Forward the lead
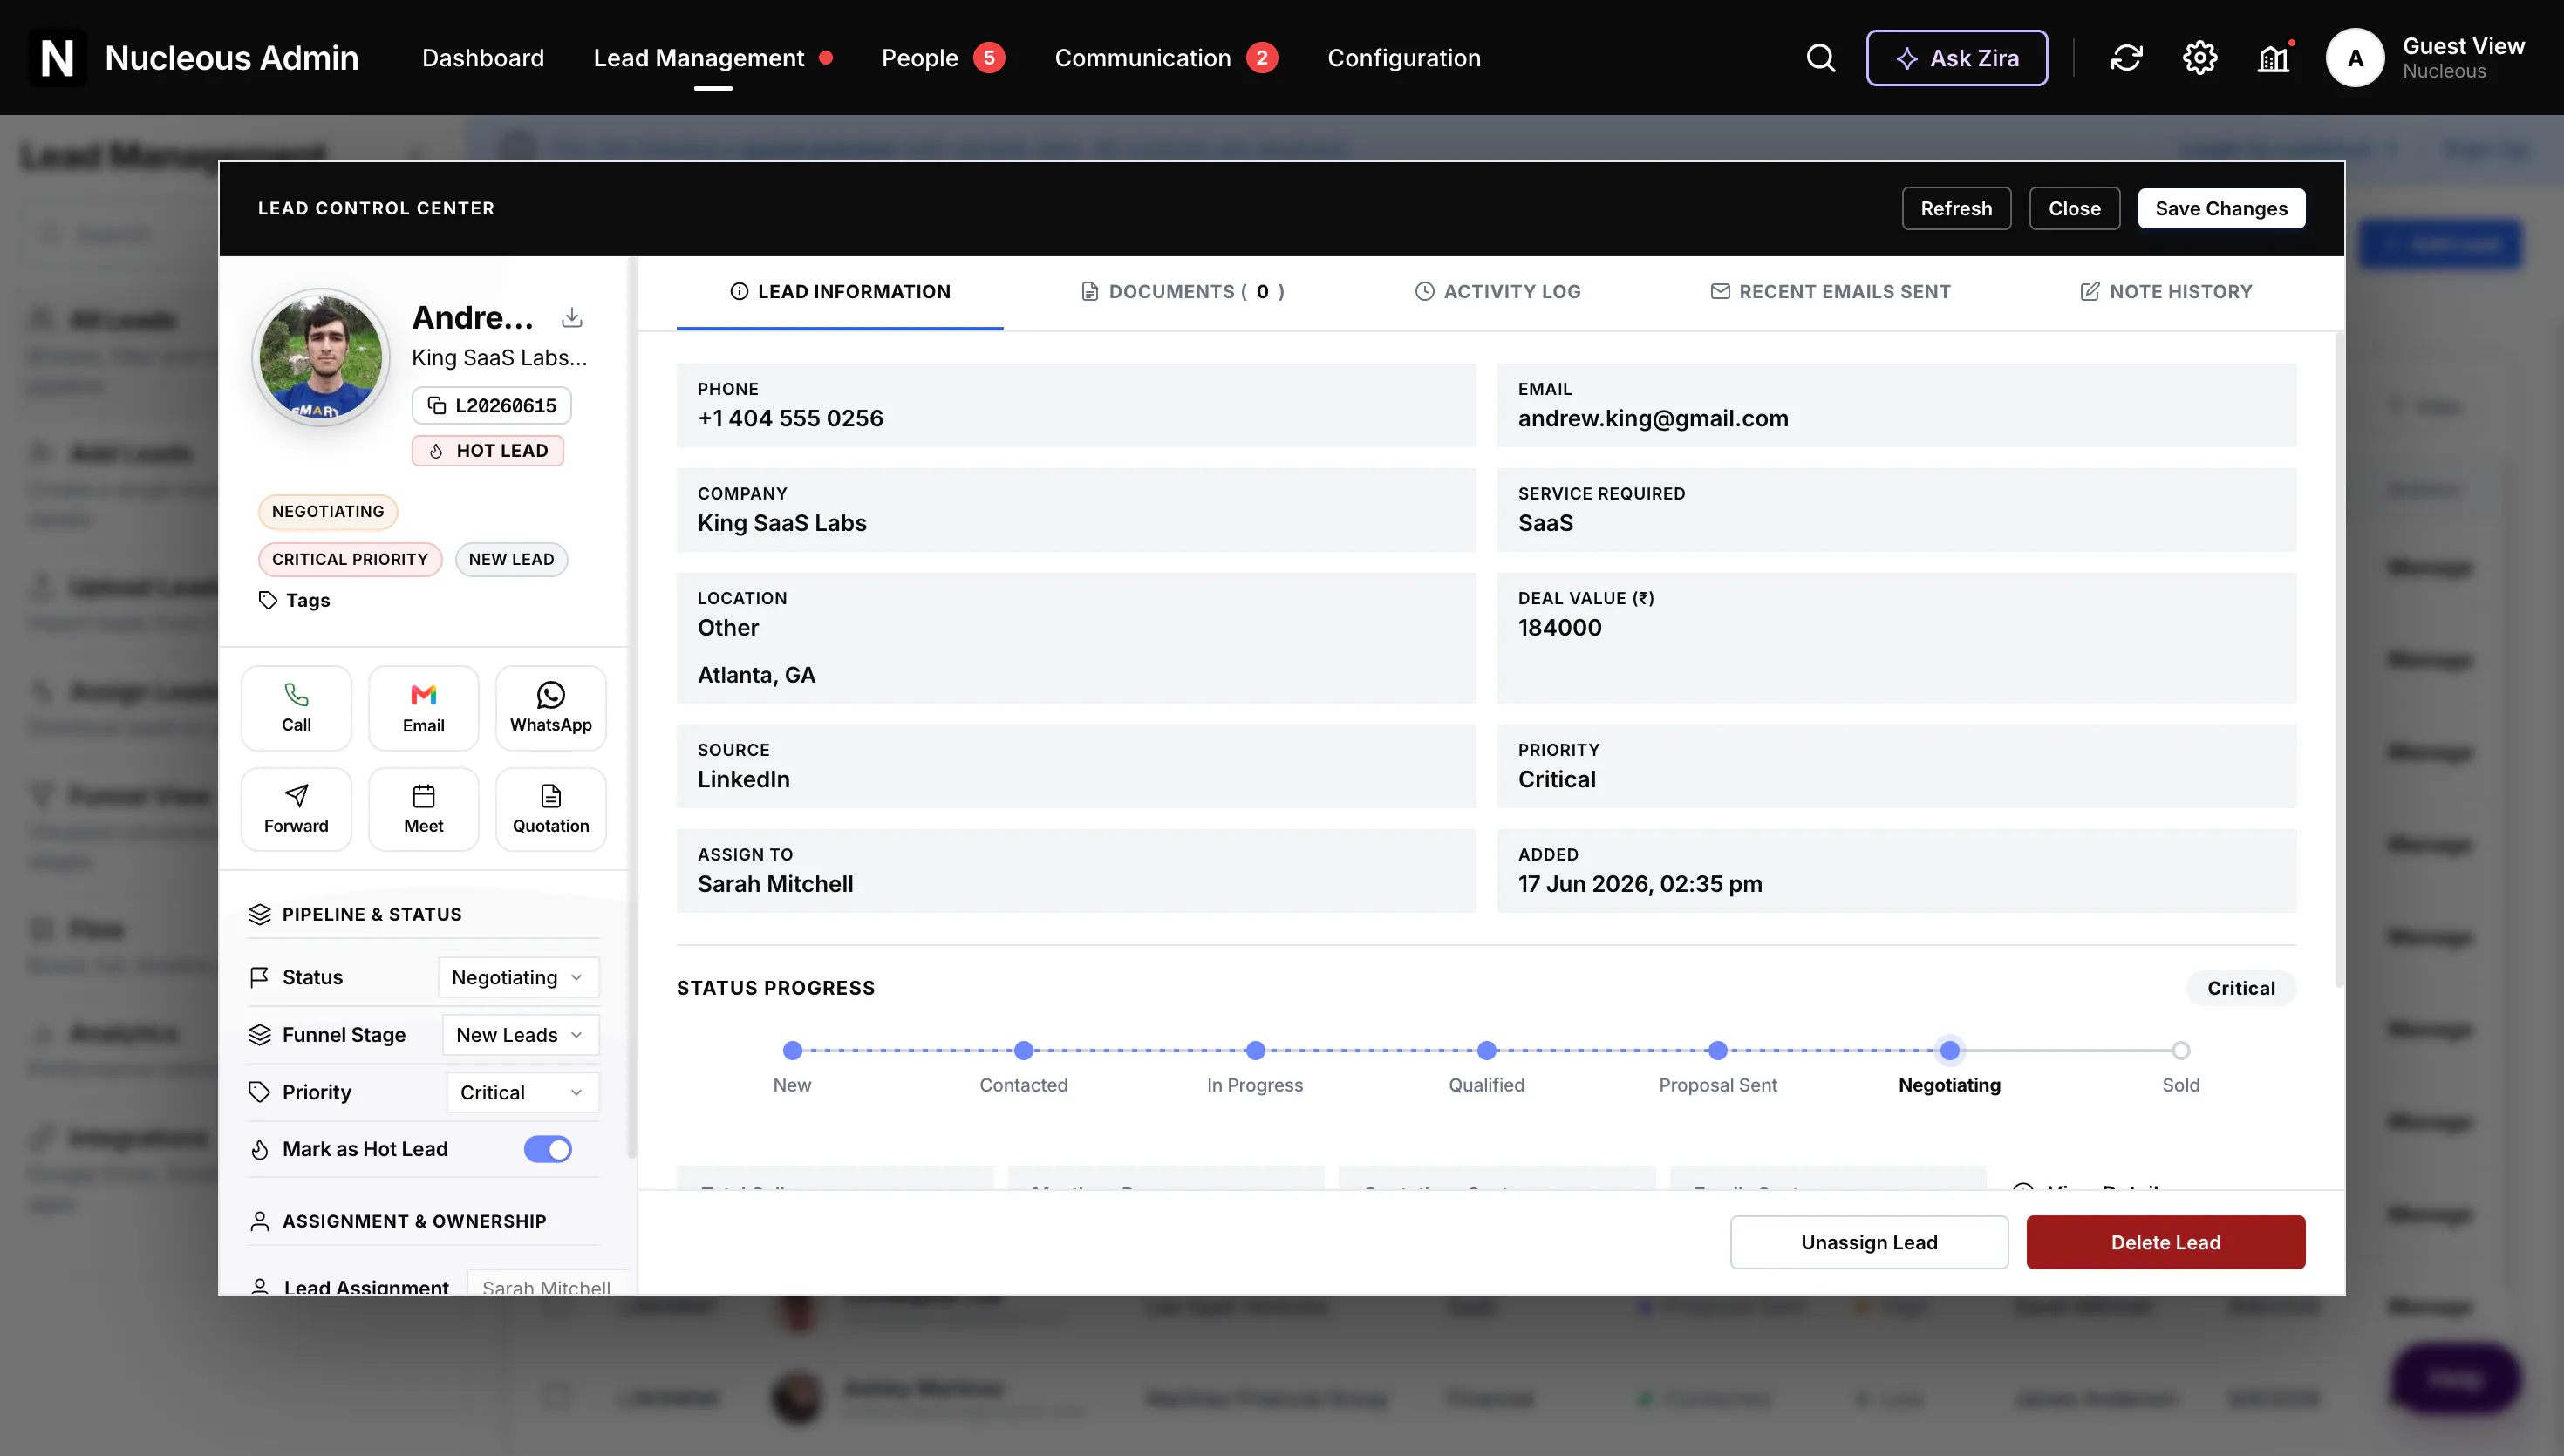Image resolution: width=2564 pixels, height=1456 pixels. click(296, 809)
